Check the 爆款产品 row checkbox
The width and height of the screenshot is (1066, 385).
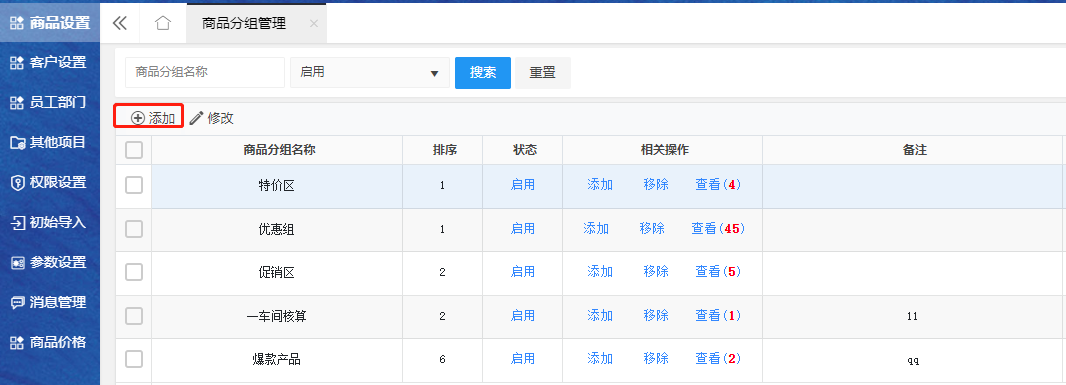(x=134, y=359)
